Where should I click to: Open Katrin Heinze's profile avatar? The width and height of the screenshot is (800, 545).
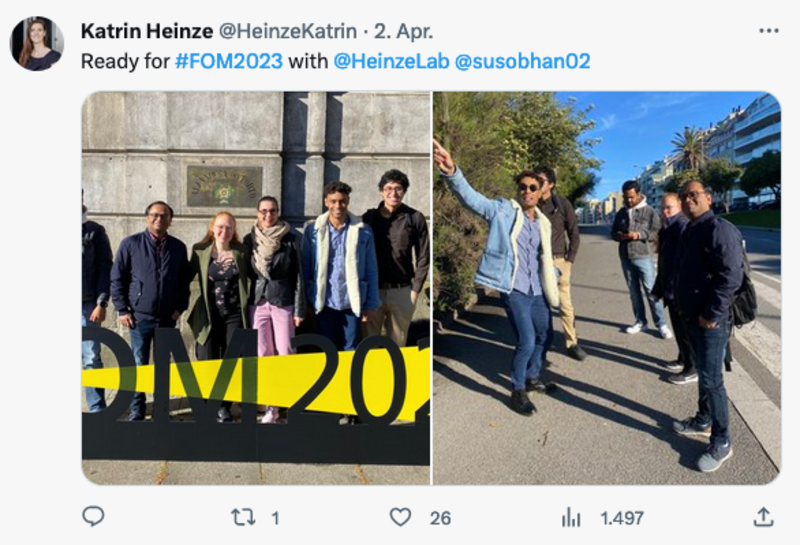tap(37, 43)
